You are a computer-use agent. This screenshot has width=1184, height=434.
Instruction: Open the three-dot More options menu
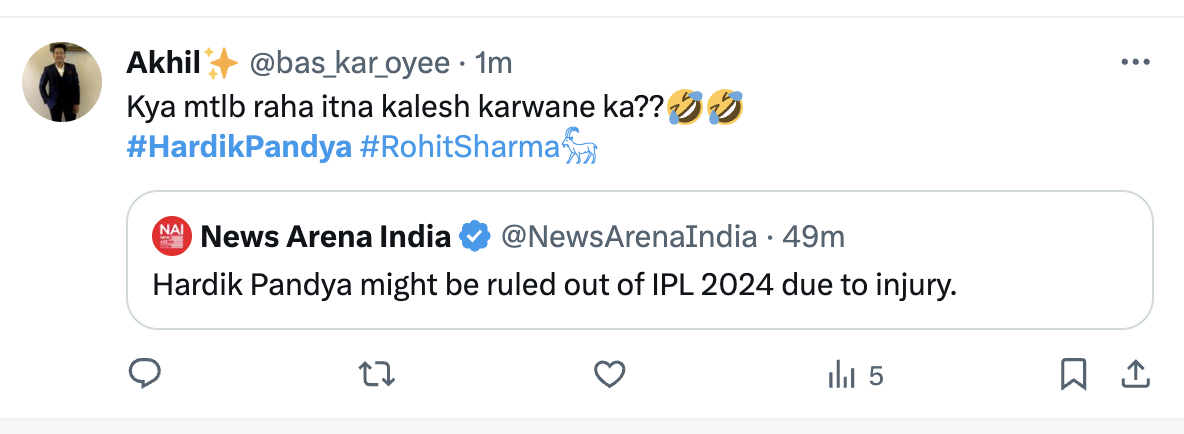[1135, 62]
